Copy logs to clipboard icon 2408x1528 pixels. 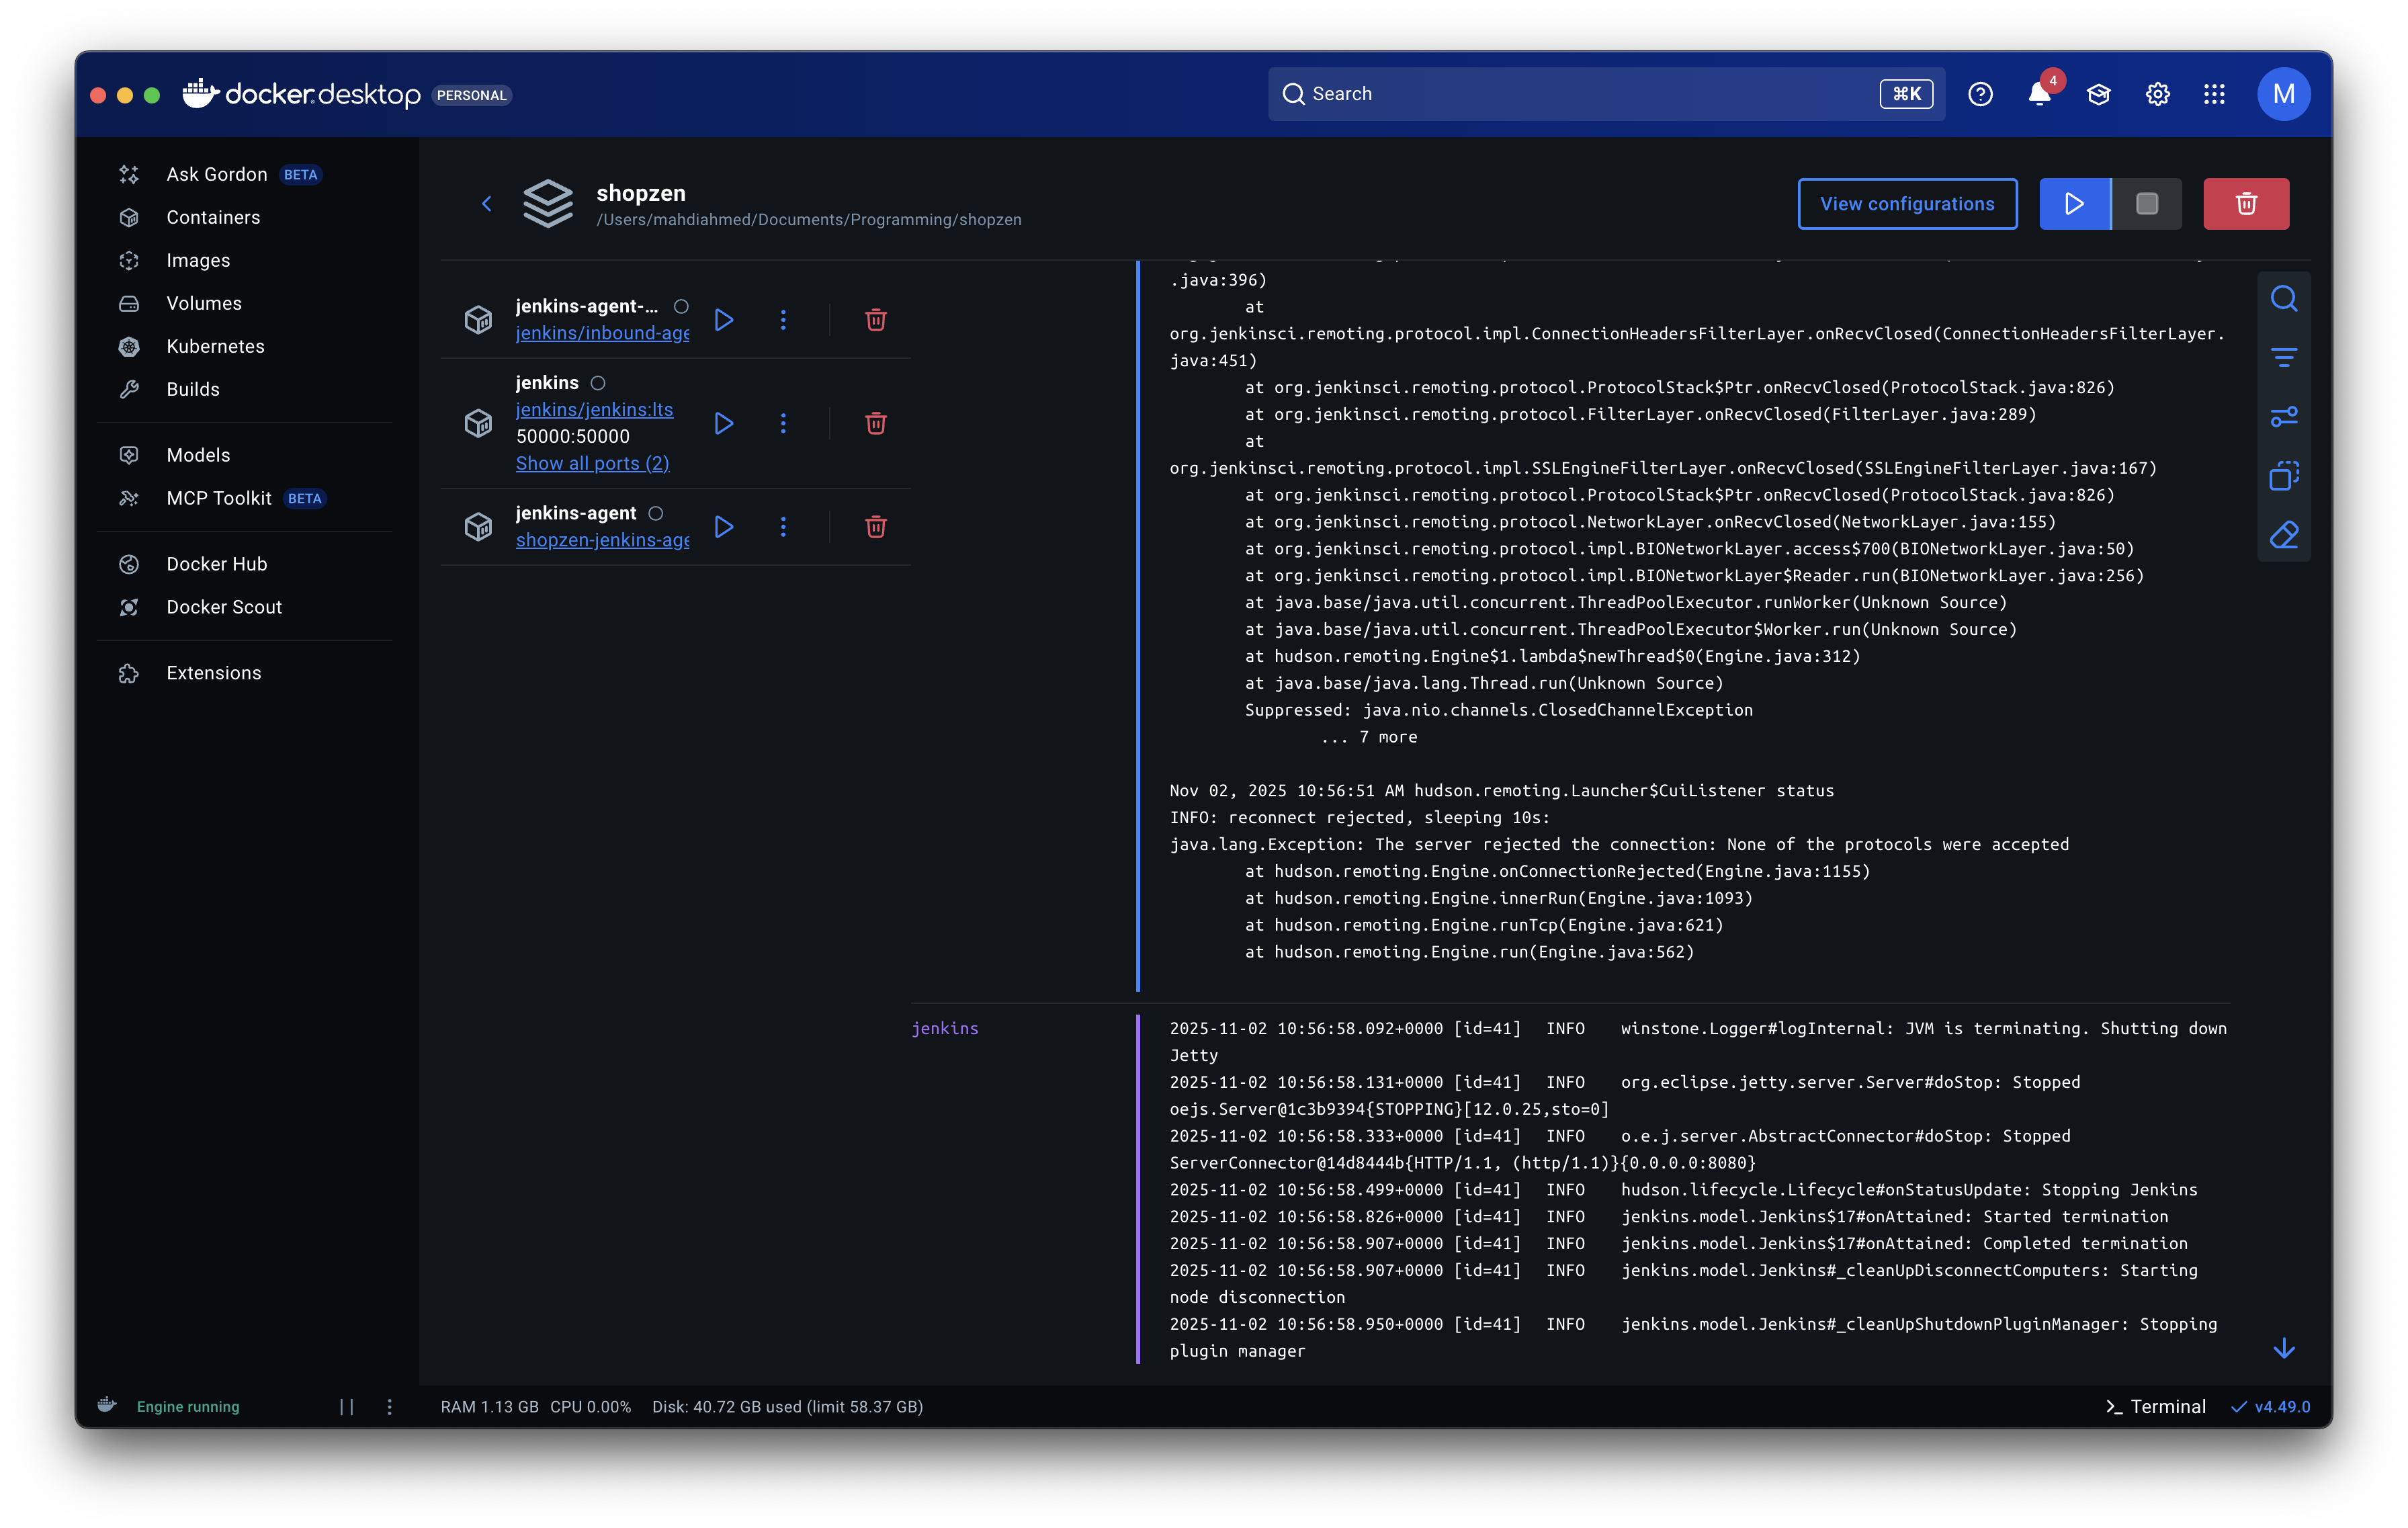(2283, 476)
